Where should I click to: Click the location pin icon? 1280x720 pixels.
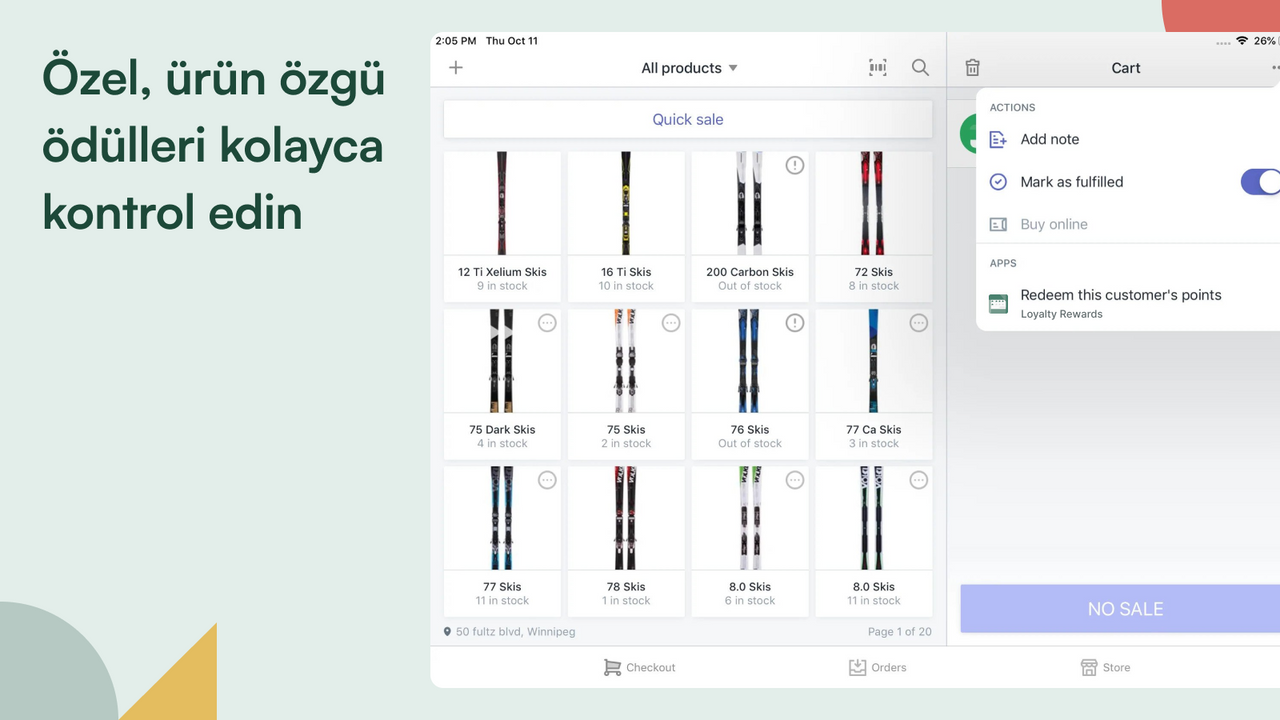[x=448, y=632]
